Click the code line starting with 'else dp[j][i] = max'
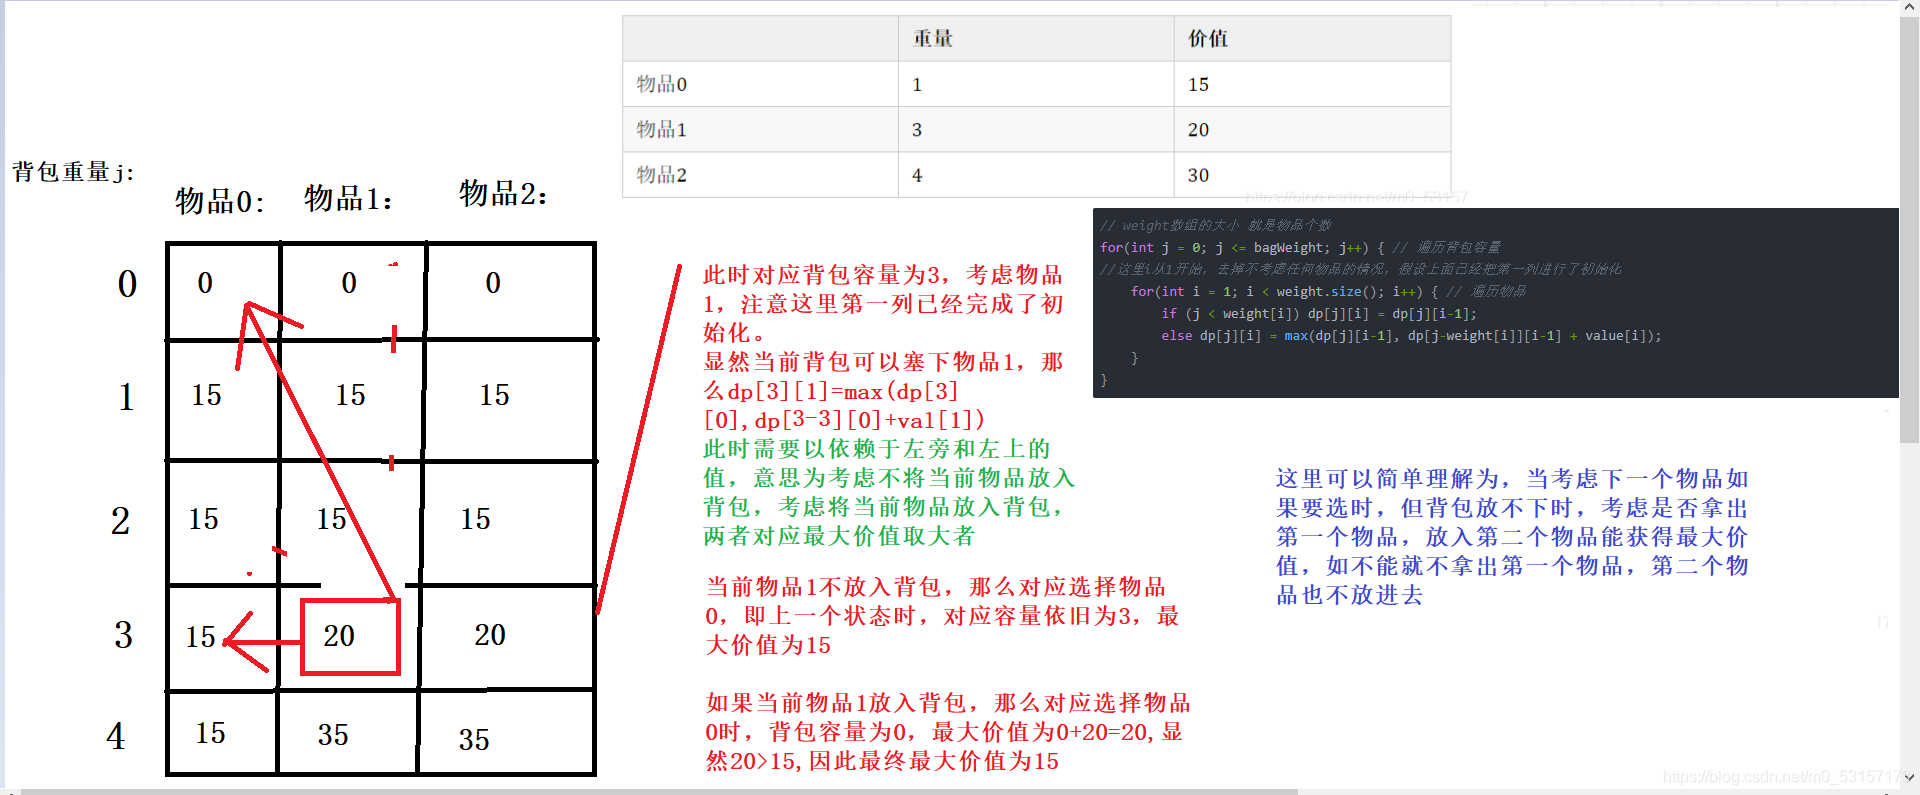Image resolution: width=1920 pixels, height=795 pixels. point(1411,336)
